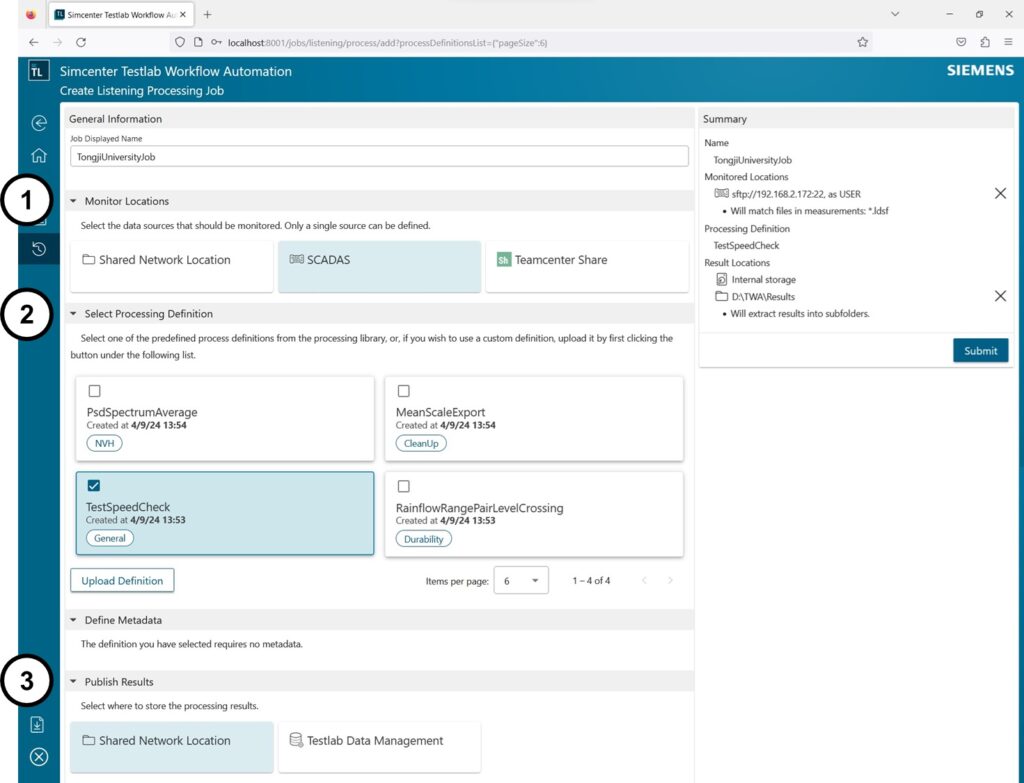Image resolution: width=1024 pixels, height=783 pixels.
Task: Click inside the Job Displayed Name field
Action: (x=378, y=156)
